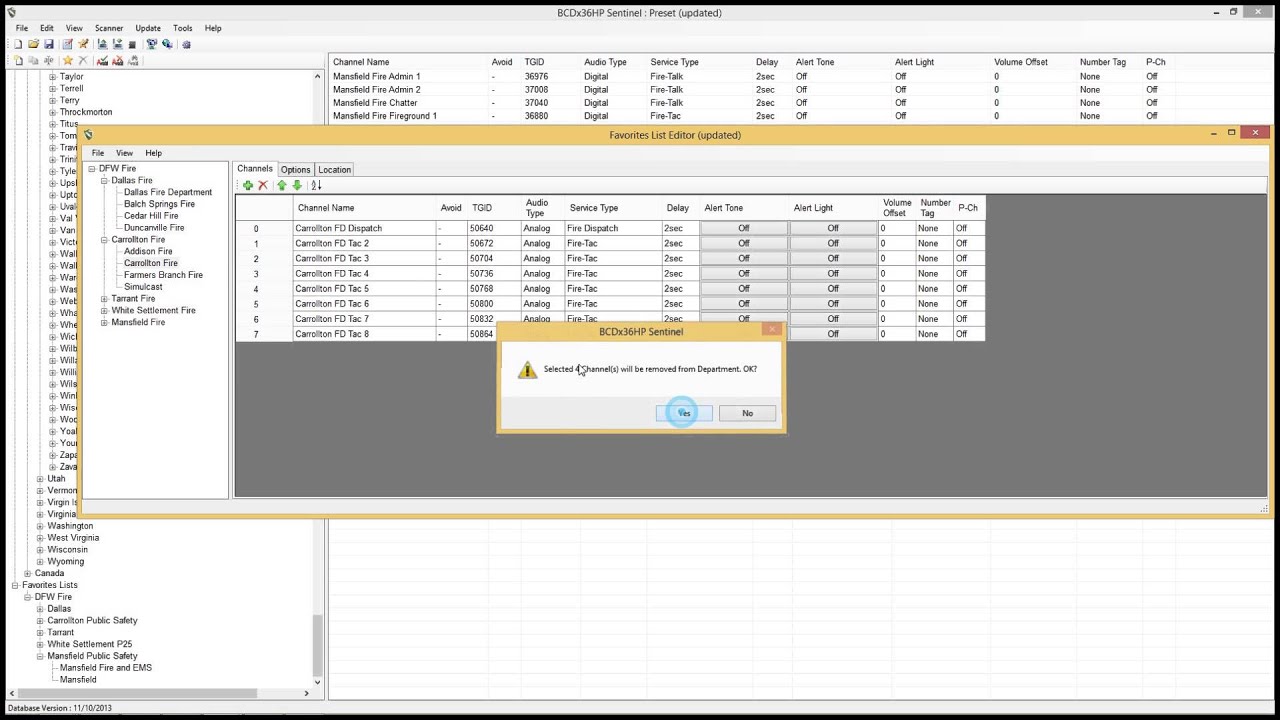1280x720 pixels.
Task: Click the Open folder icon in main toolbar
Action: (x=33, y=44)
